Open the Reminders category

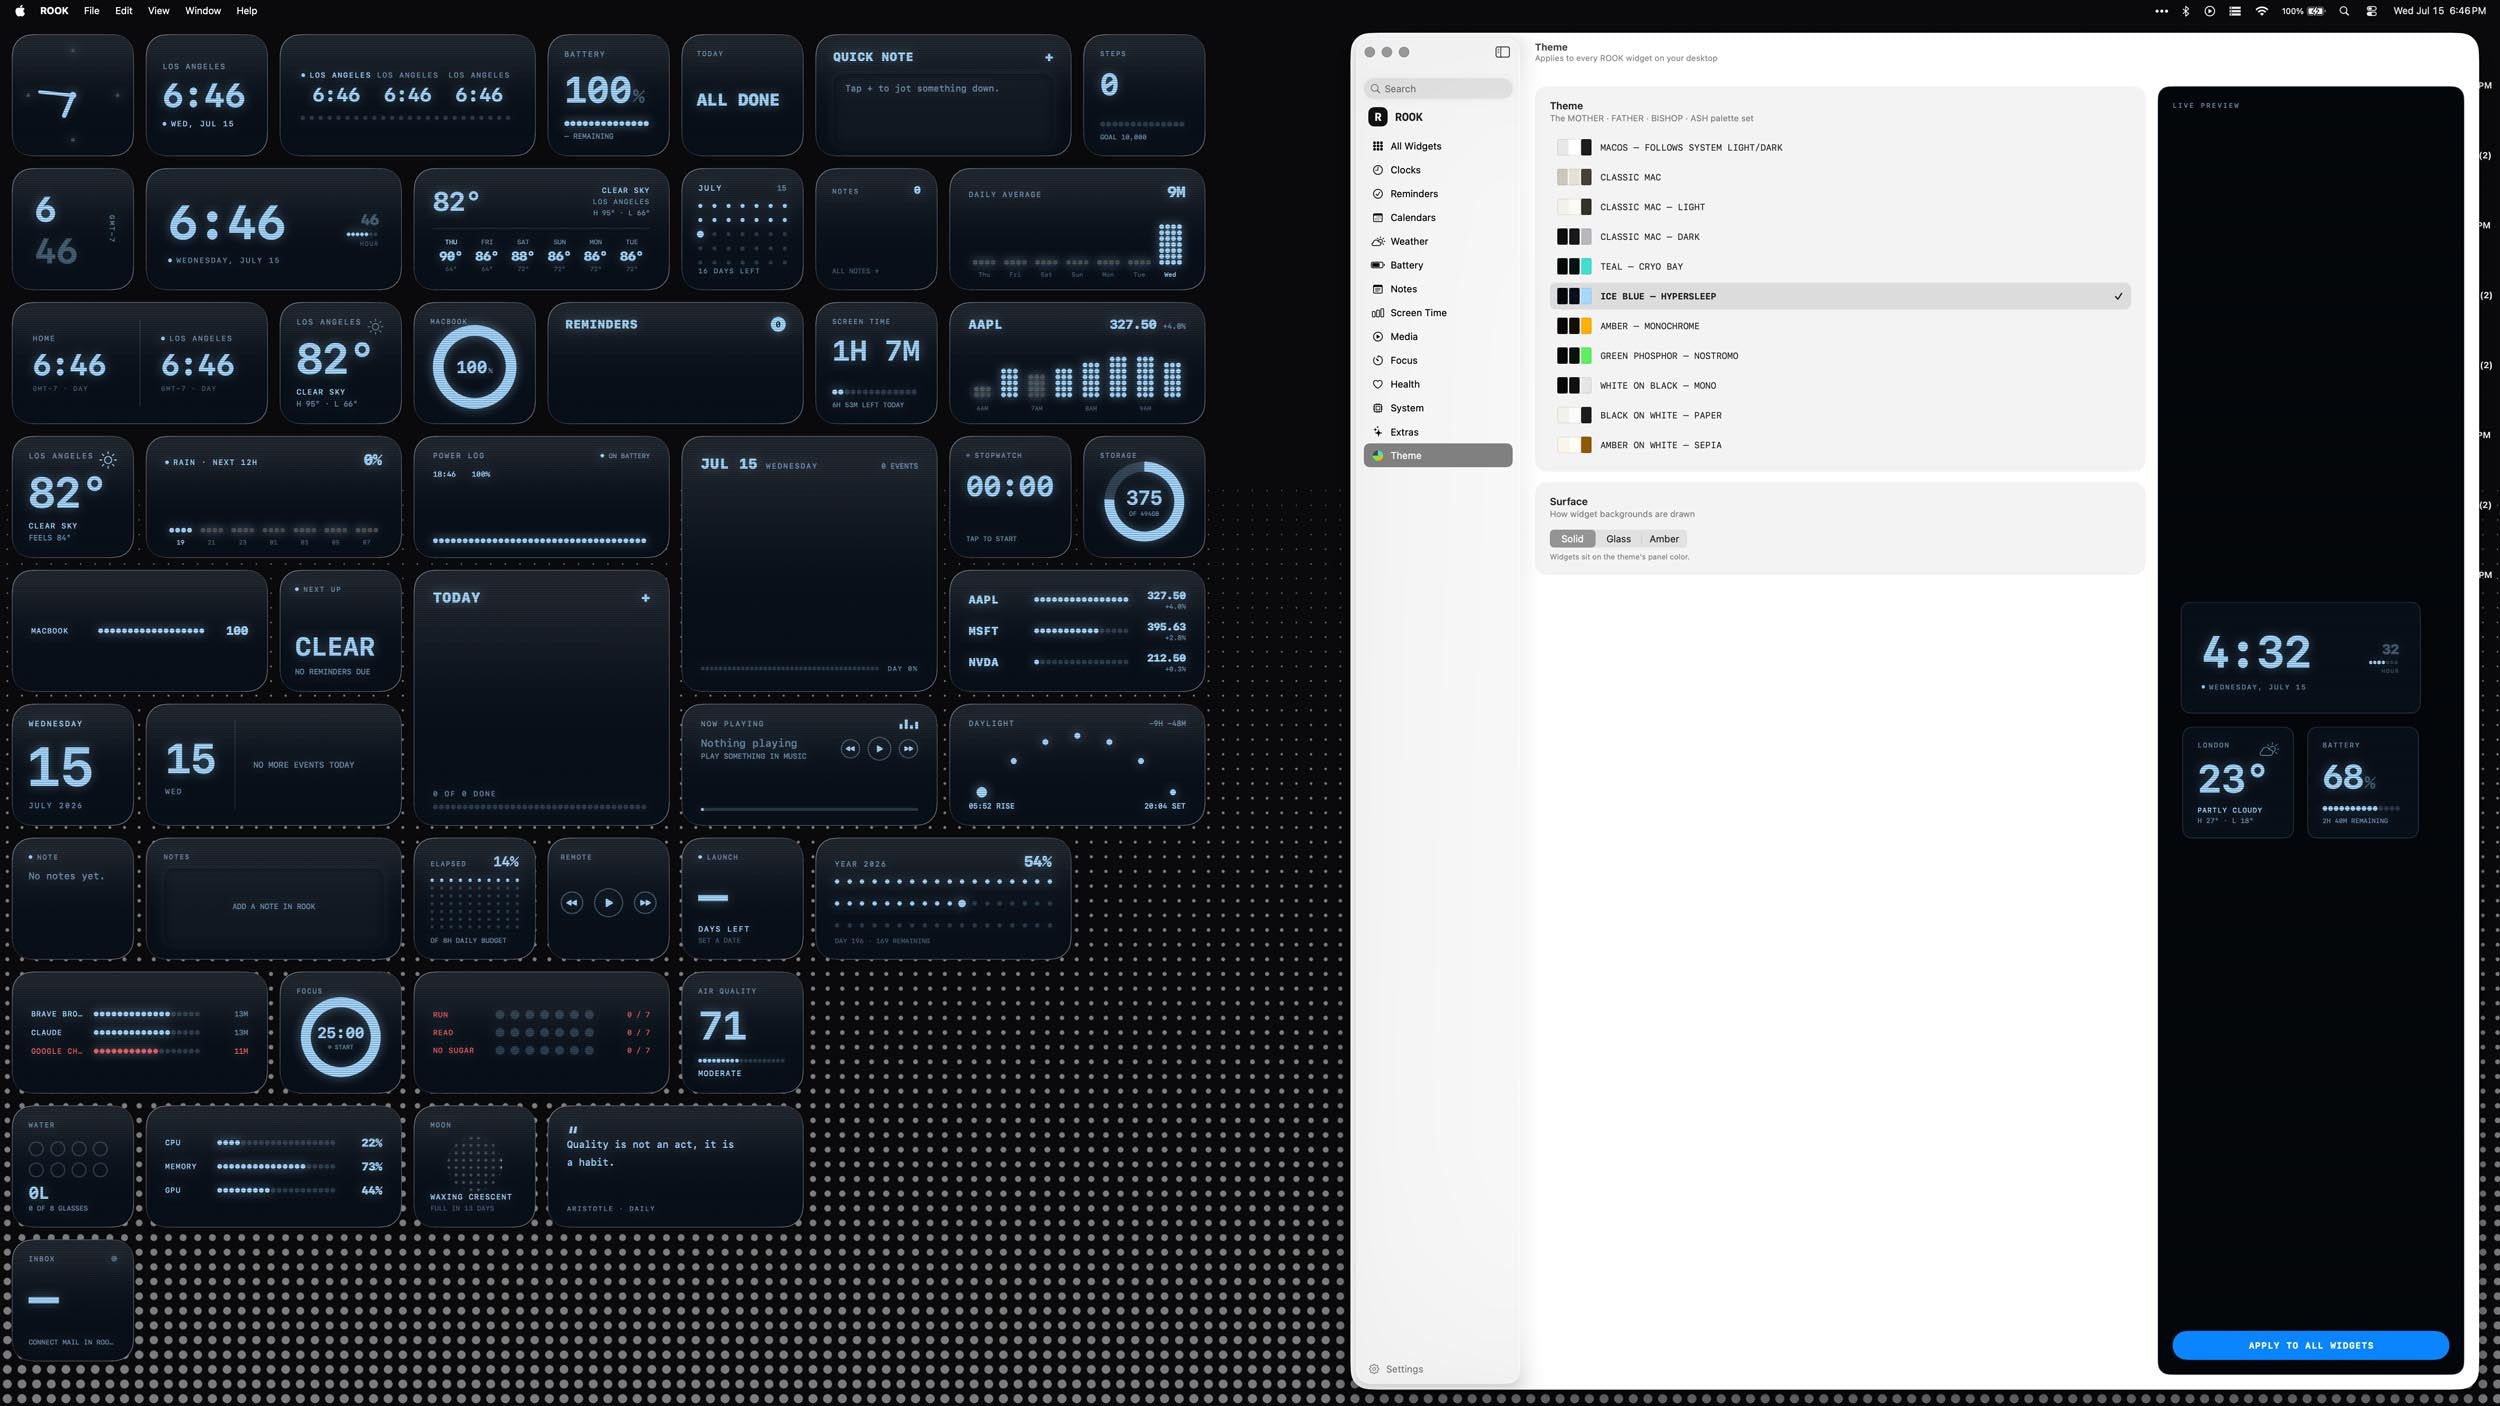coord(1437,194)
